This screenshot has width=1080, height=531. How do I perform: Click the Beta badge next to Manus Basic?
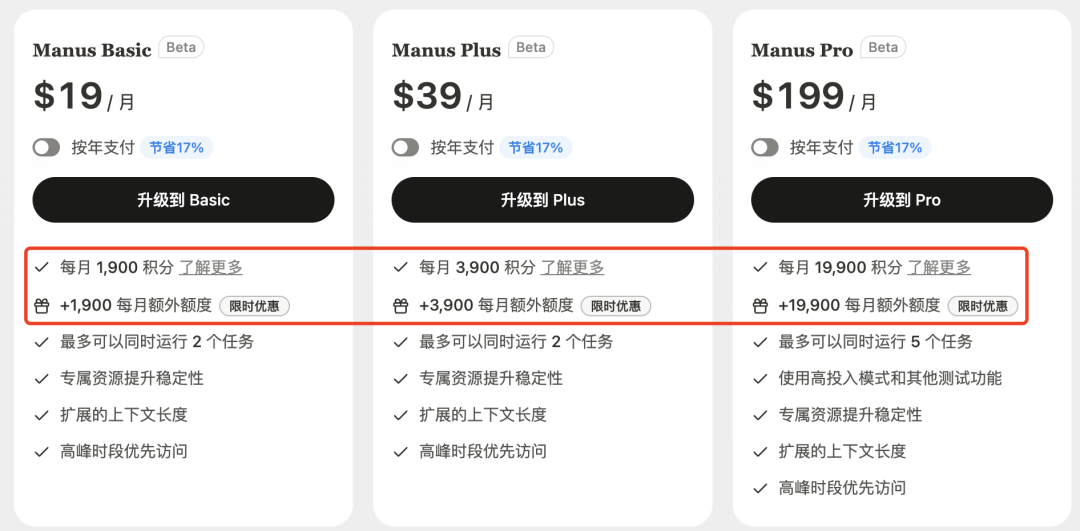point(181,48)
